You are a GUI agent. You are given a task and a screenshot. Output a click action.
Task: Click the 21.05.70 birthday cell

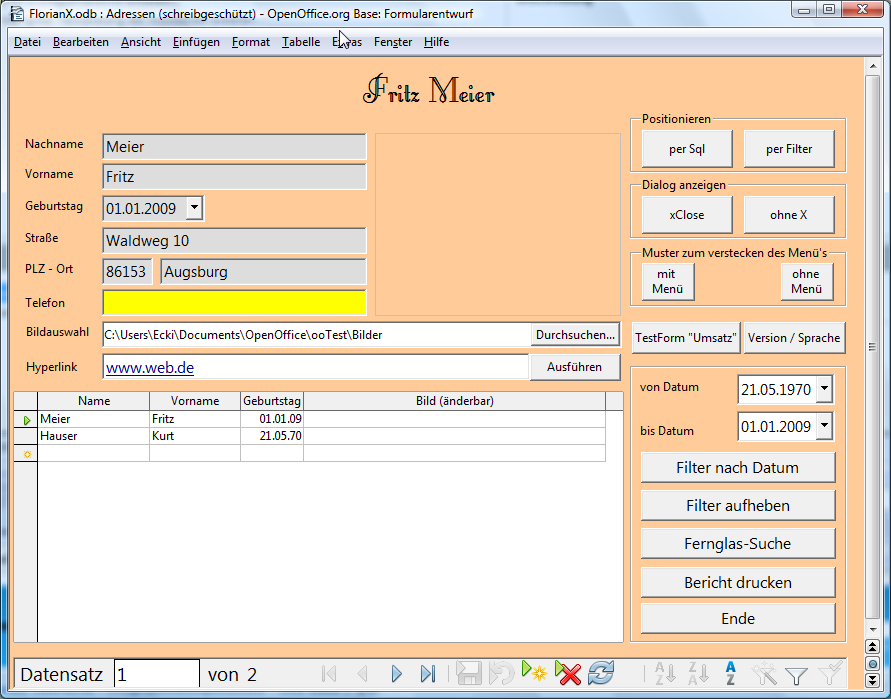tap(272, 436)
